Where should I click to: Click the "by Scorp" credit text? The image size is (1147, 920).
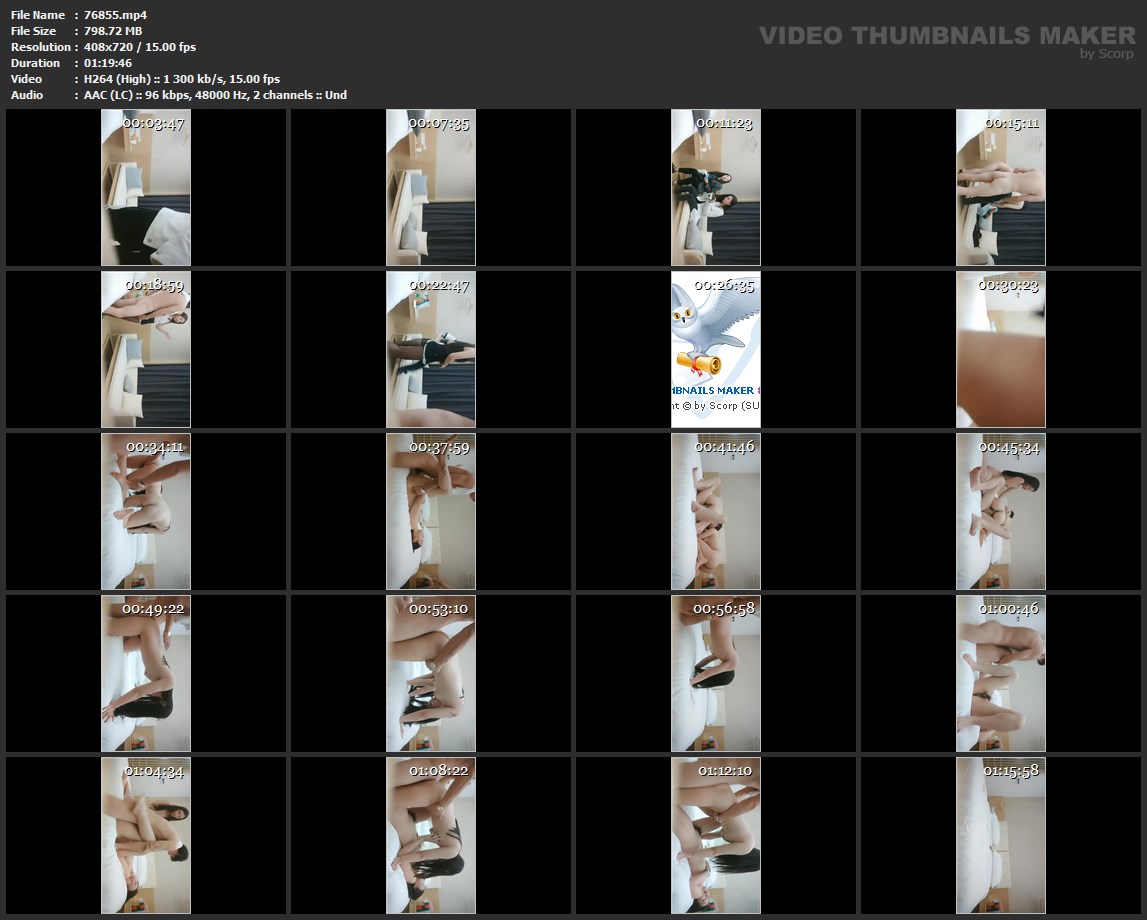coord(1106,54)
